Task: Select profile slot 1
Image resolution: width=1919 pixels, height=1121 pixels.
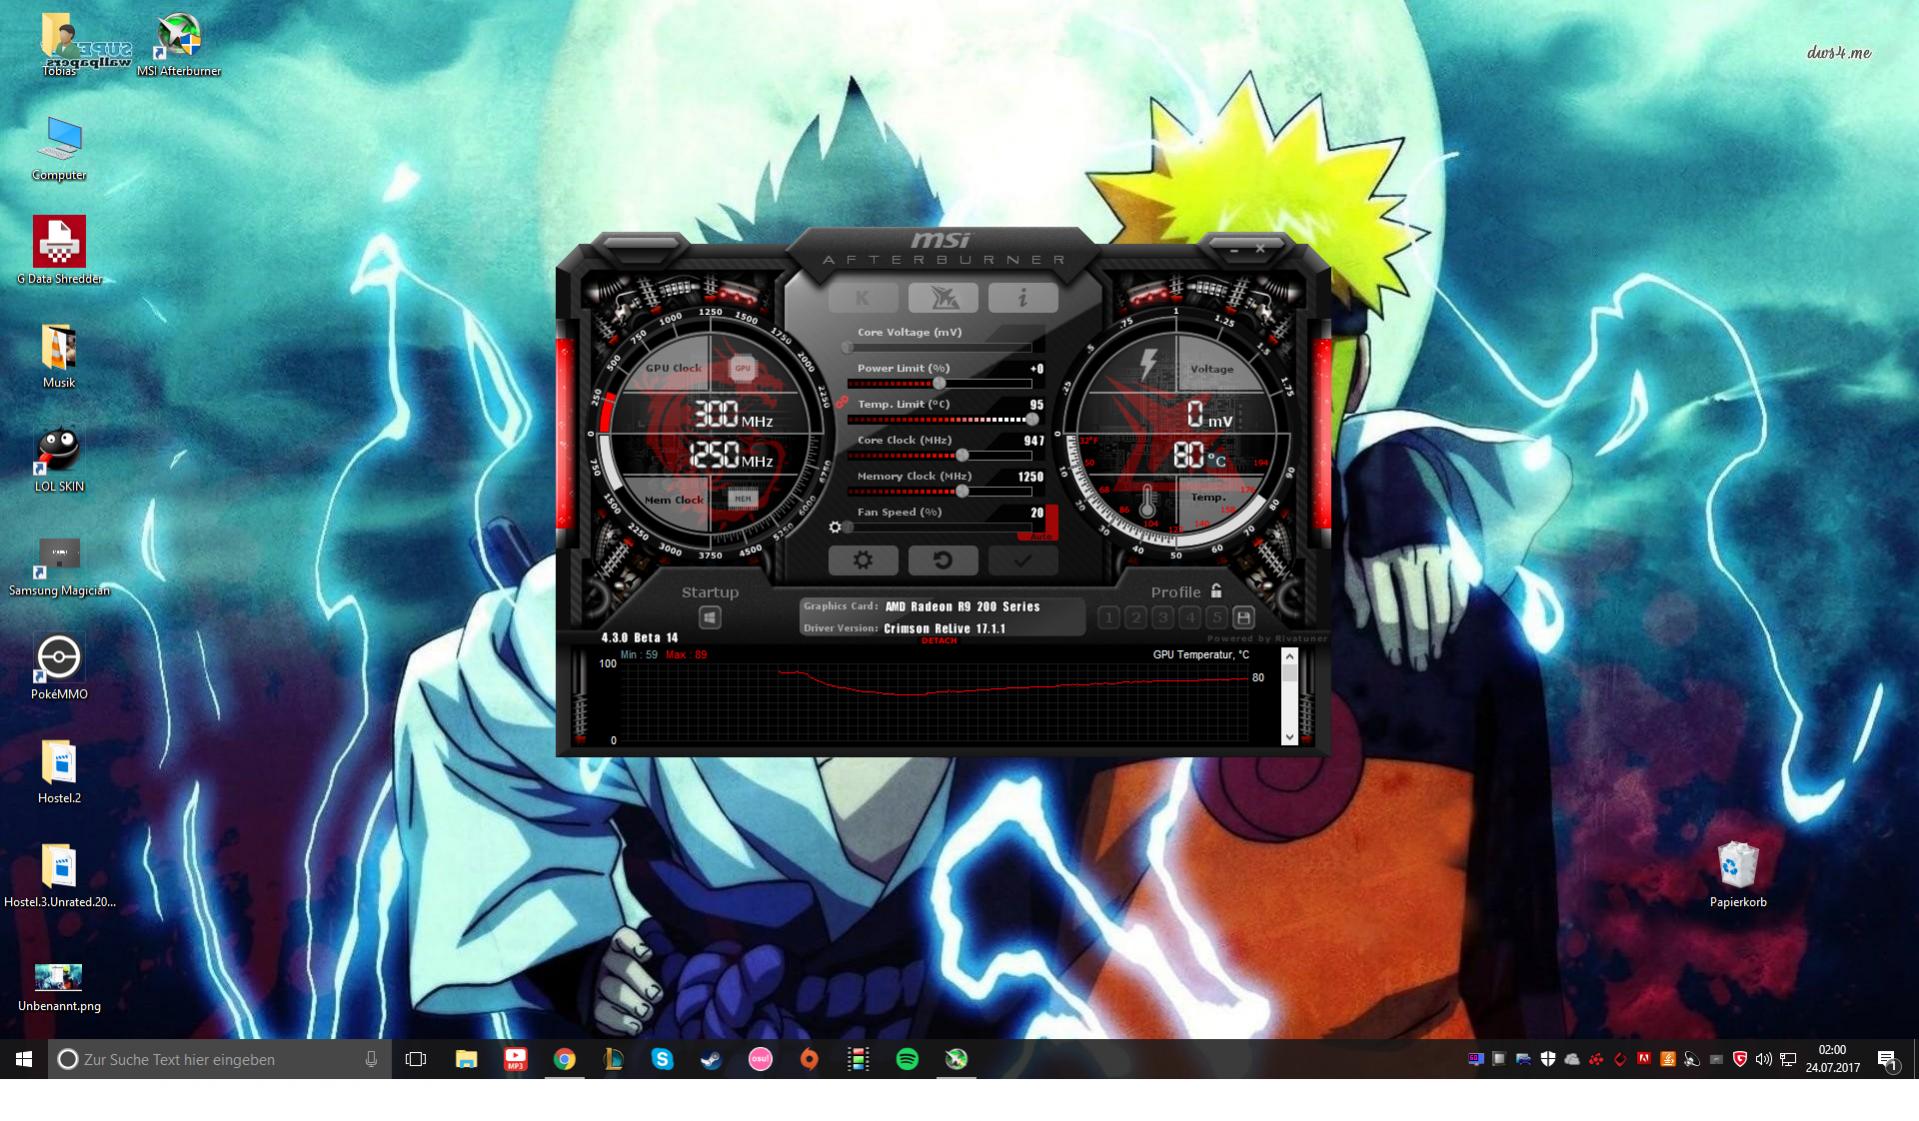Action: click(x=1108, y=617)
